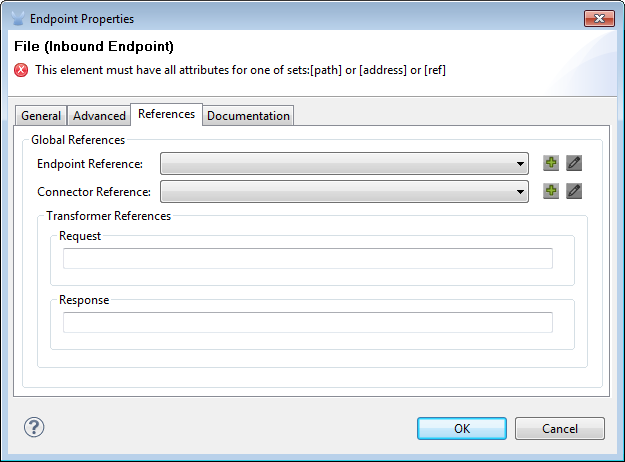
Task: Focus the Request transformer field
Action: coord(307,259)
